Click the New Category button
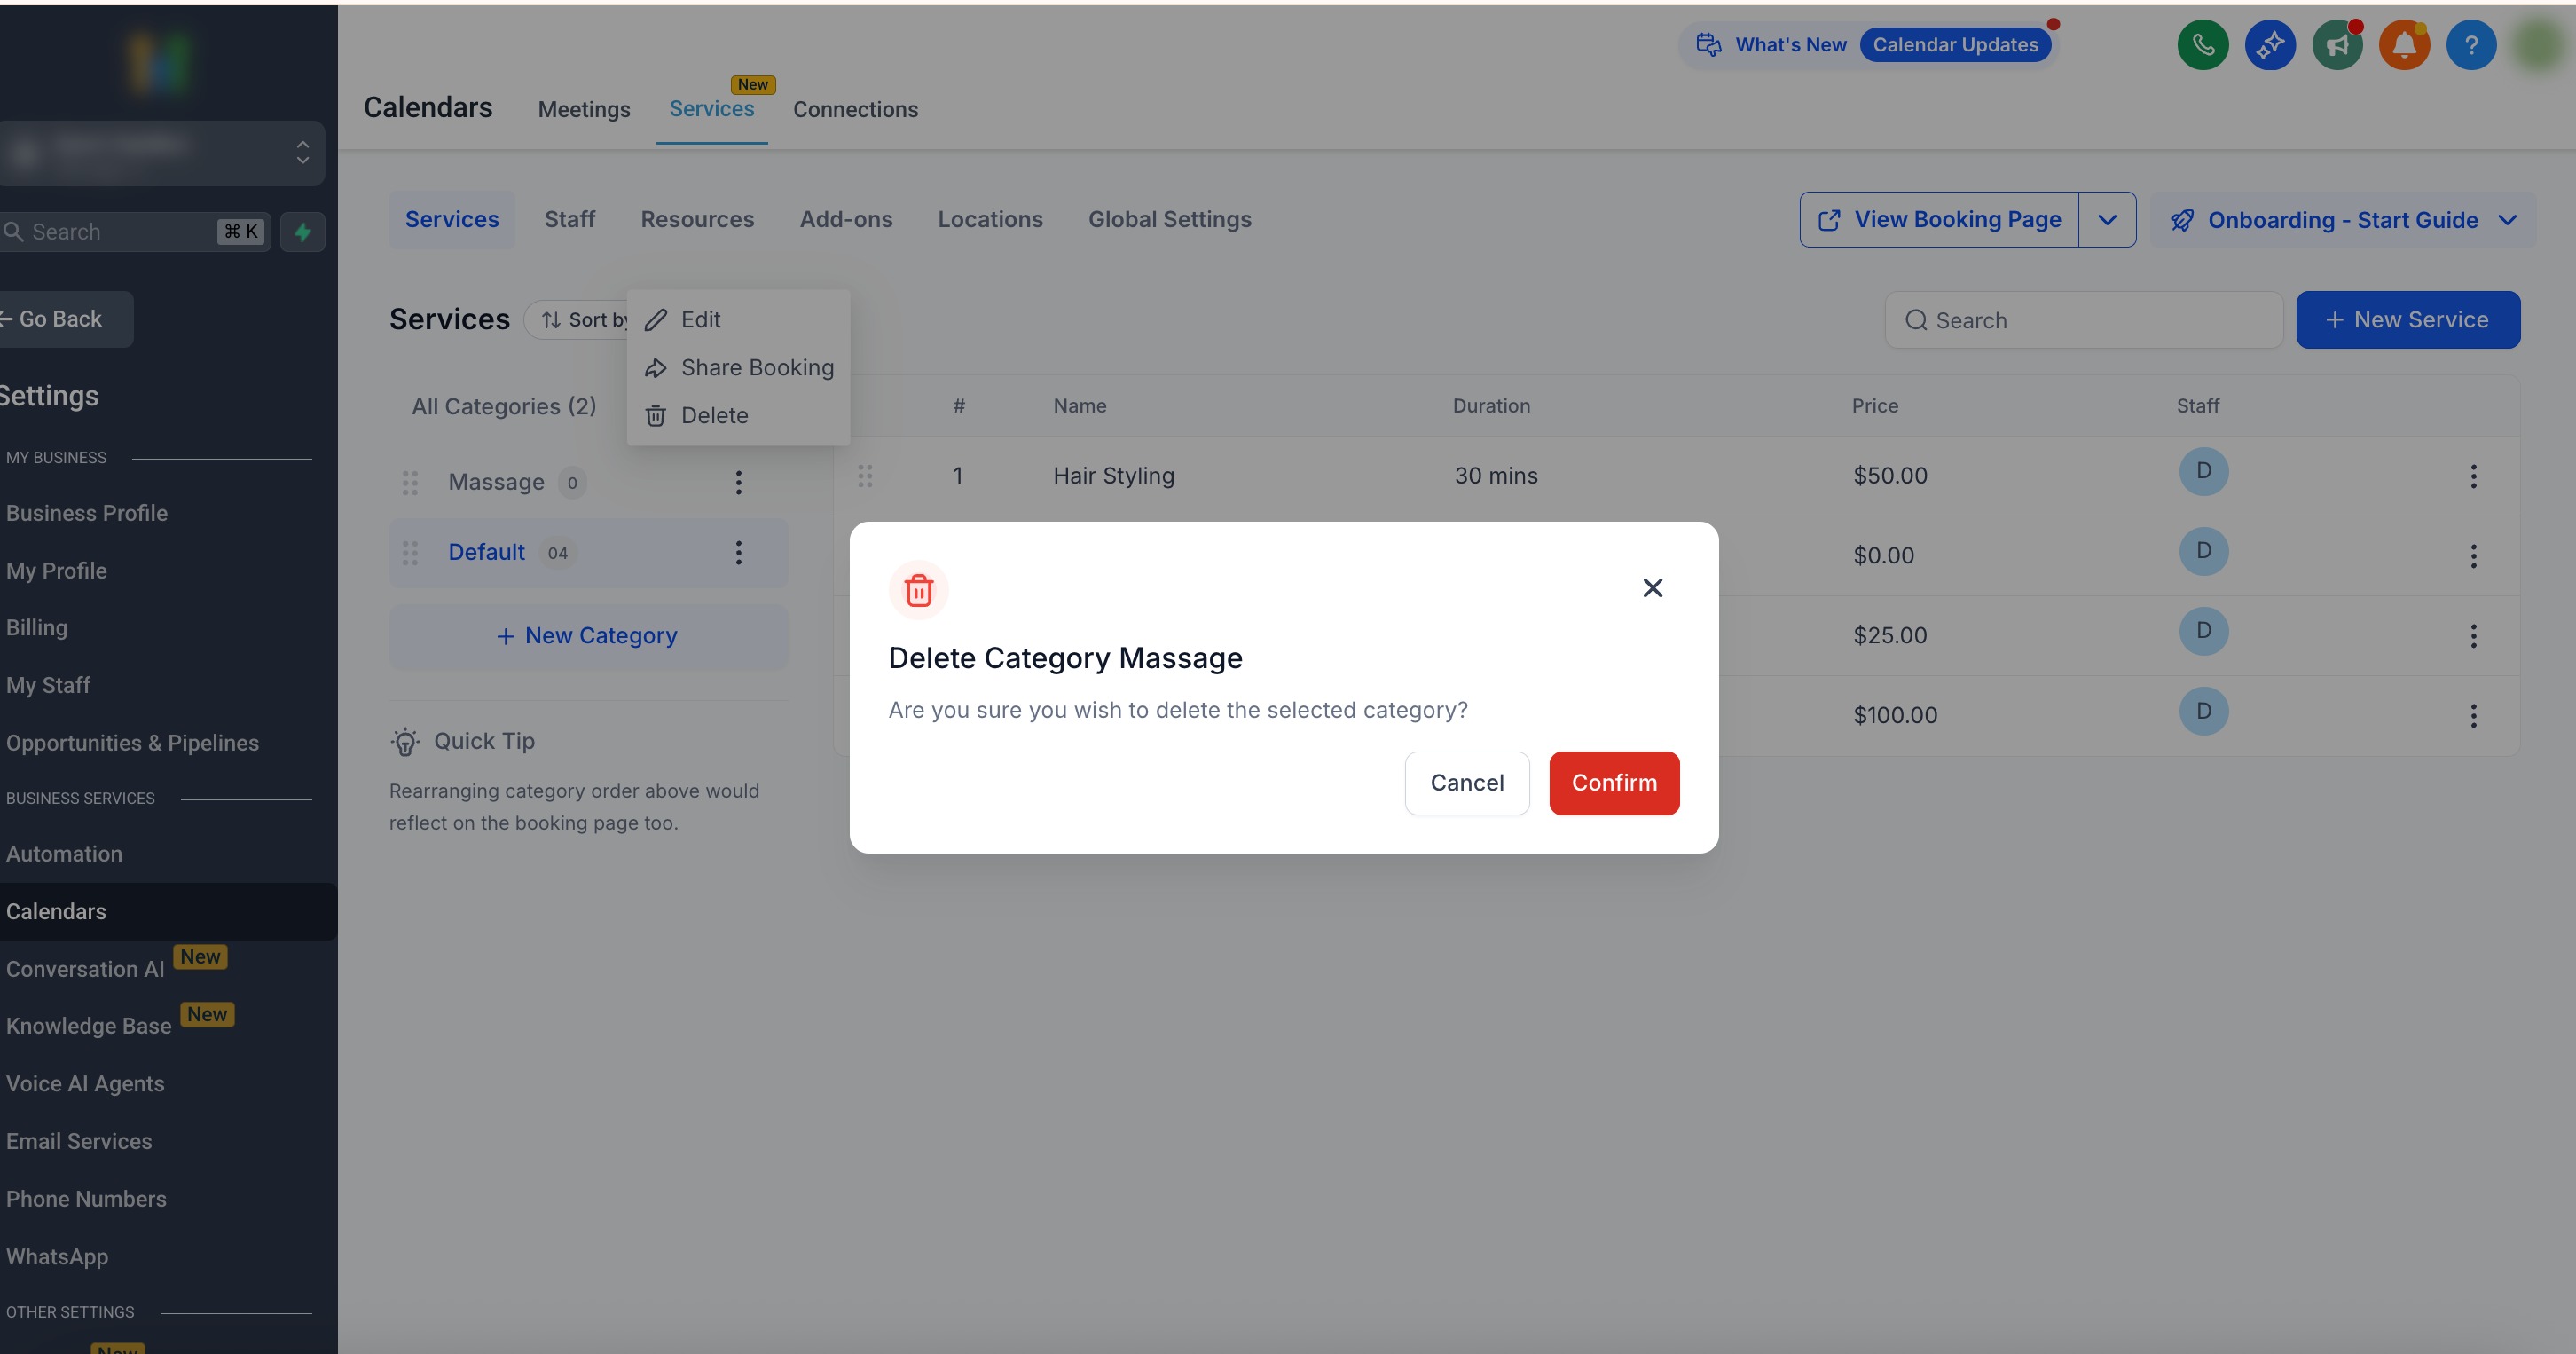The width and height of the screenshot is (2576, 1354). (588, 636)
